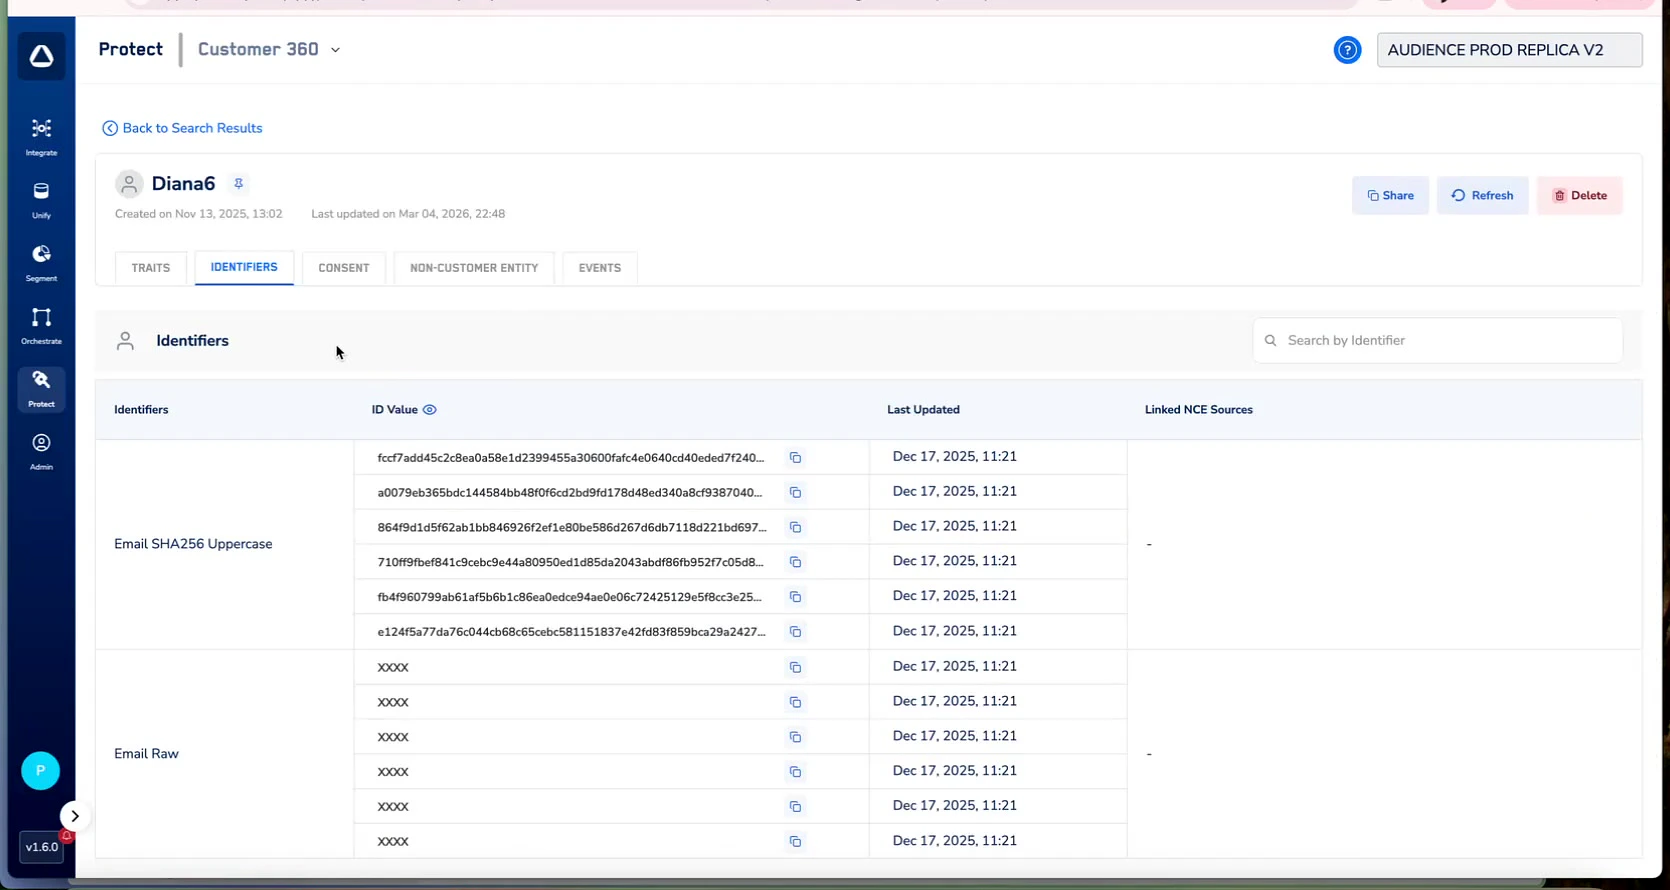The width and height of the screenshot is (1670, 890).
Task: Select the Email Raw row label
Action: pos(146,754)
